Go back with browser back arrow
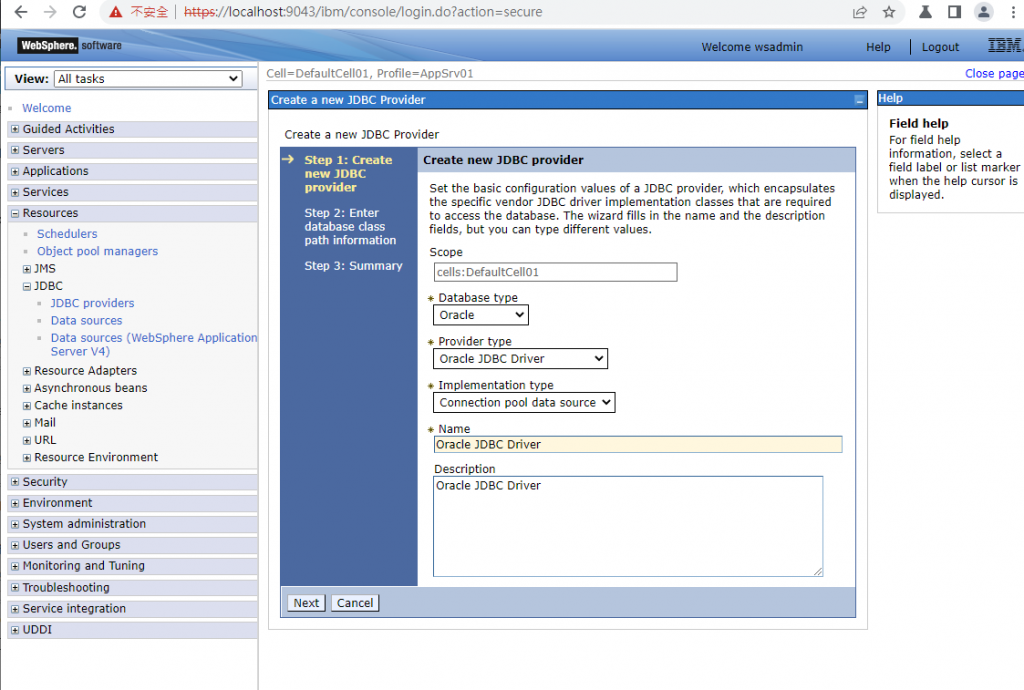 pyautogui.click(x=21, y=12)
